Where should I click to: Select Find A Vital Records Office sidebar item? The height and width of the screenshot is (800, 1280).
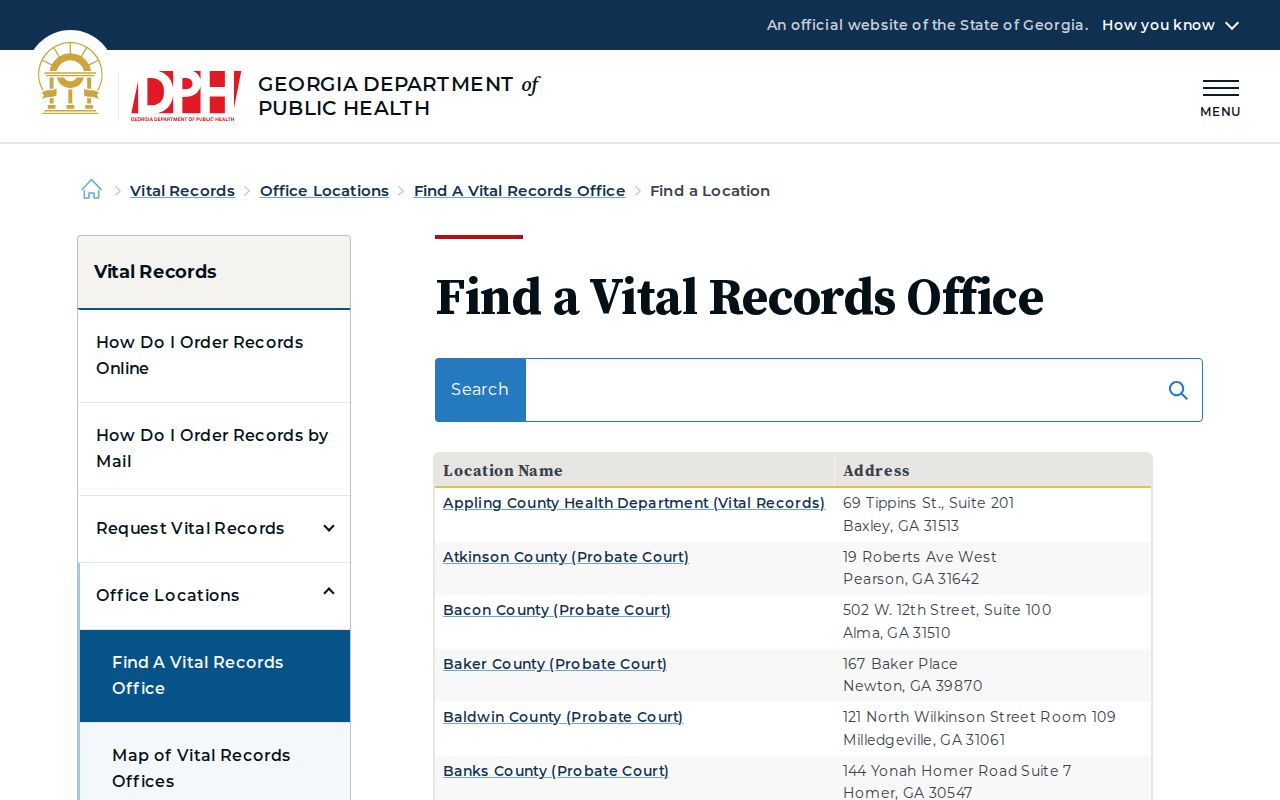(x=214, y=675)
